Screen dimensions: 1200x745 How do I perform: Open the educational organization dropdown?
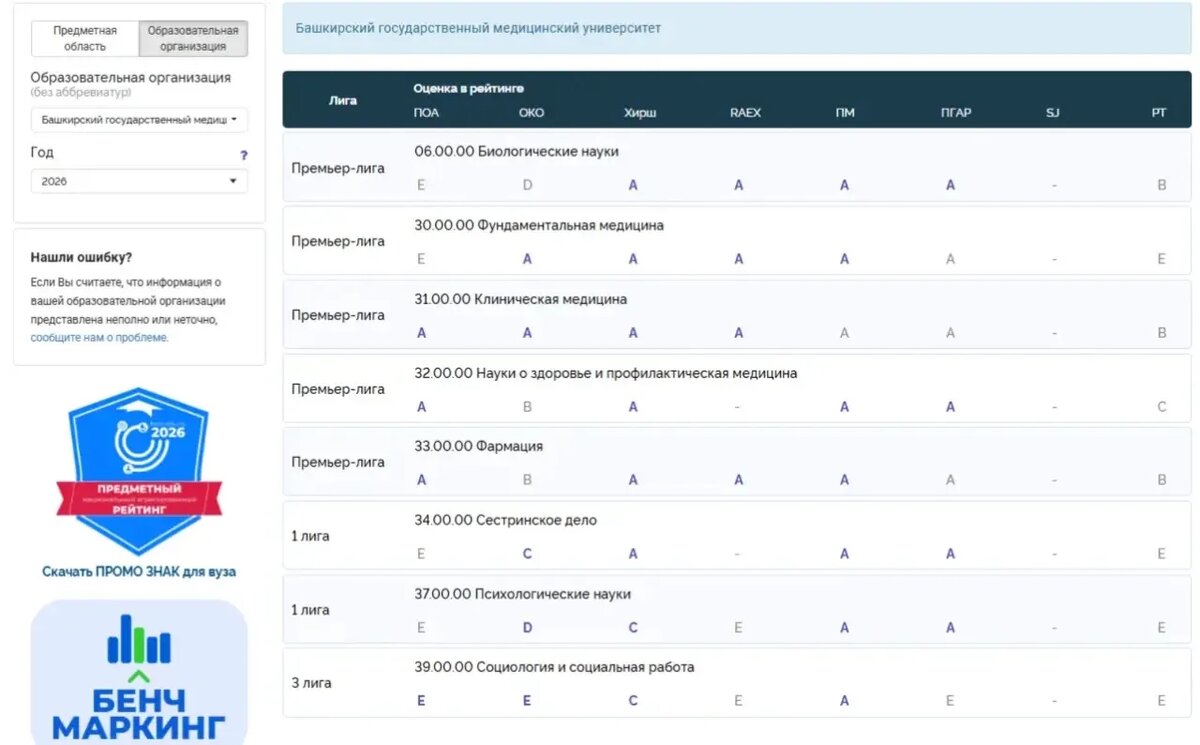point(139,120)
